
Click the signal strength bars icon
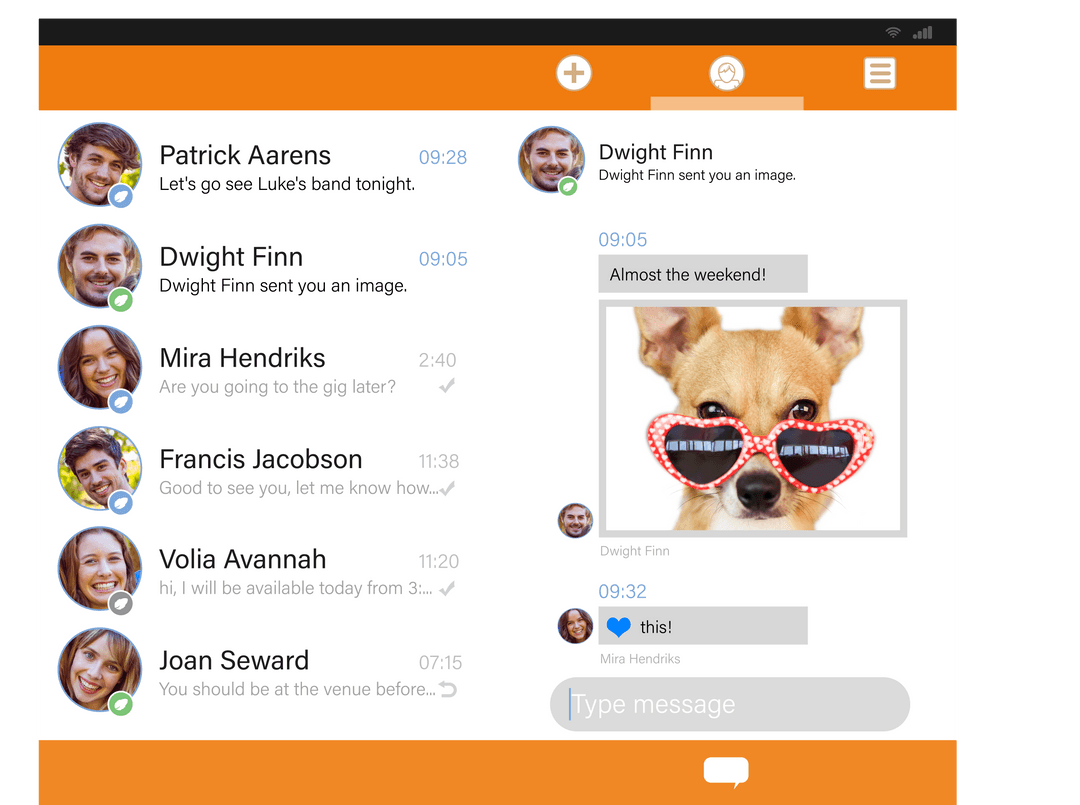point(923,32)
